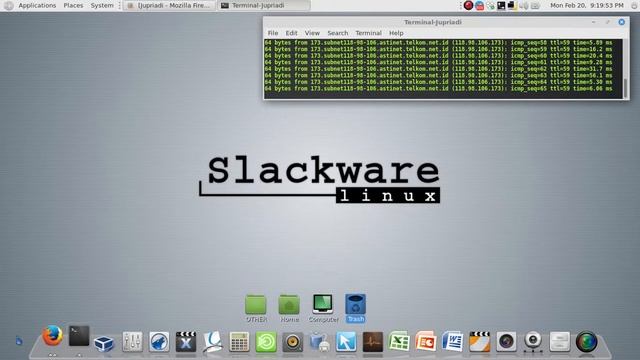Image resolution: width=640 pixels, height=360 pixels.
Task: Click the white sail document icon in dock
Action: 213,342
